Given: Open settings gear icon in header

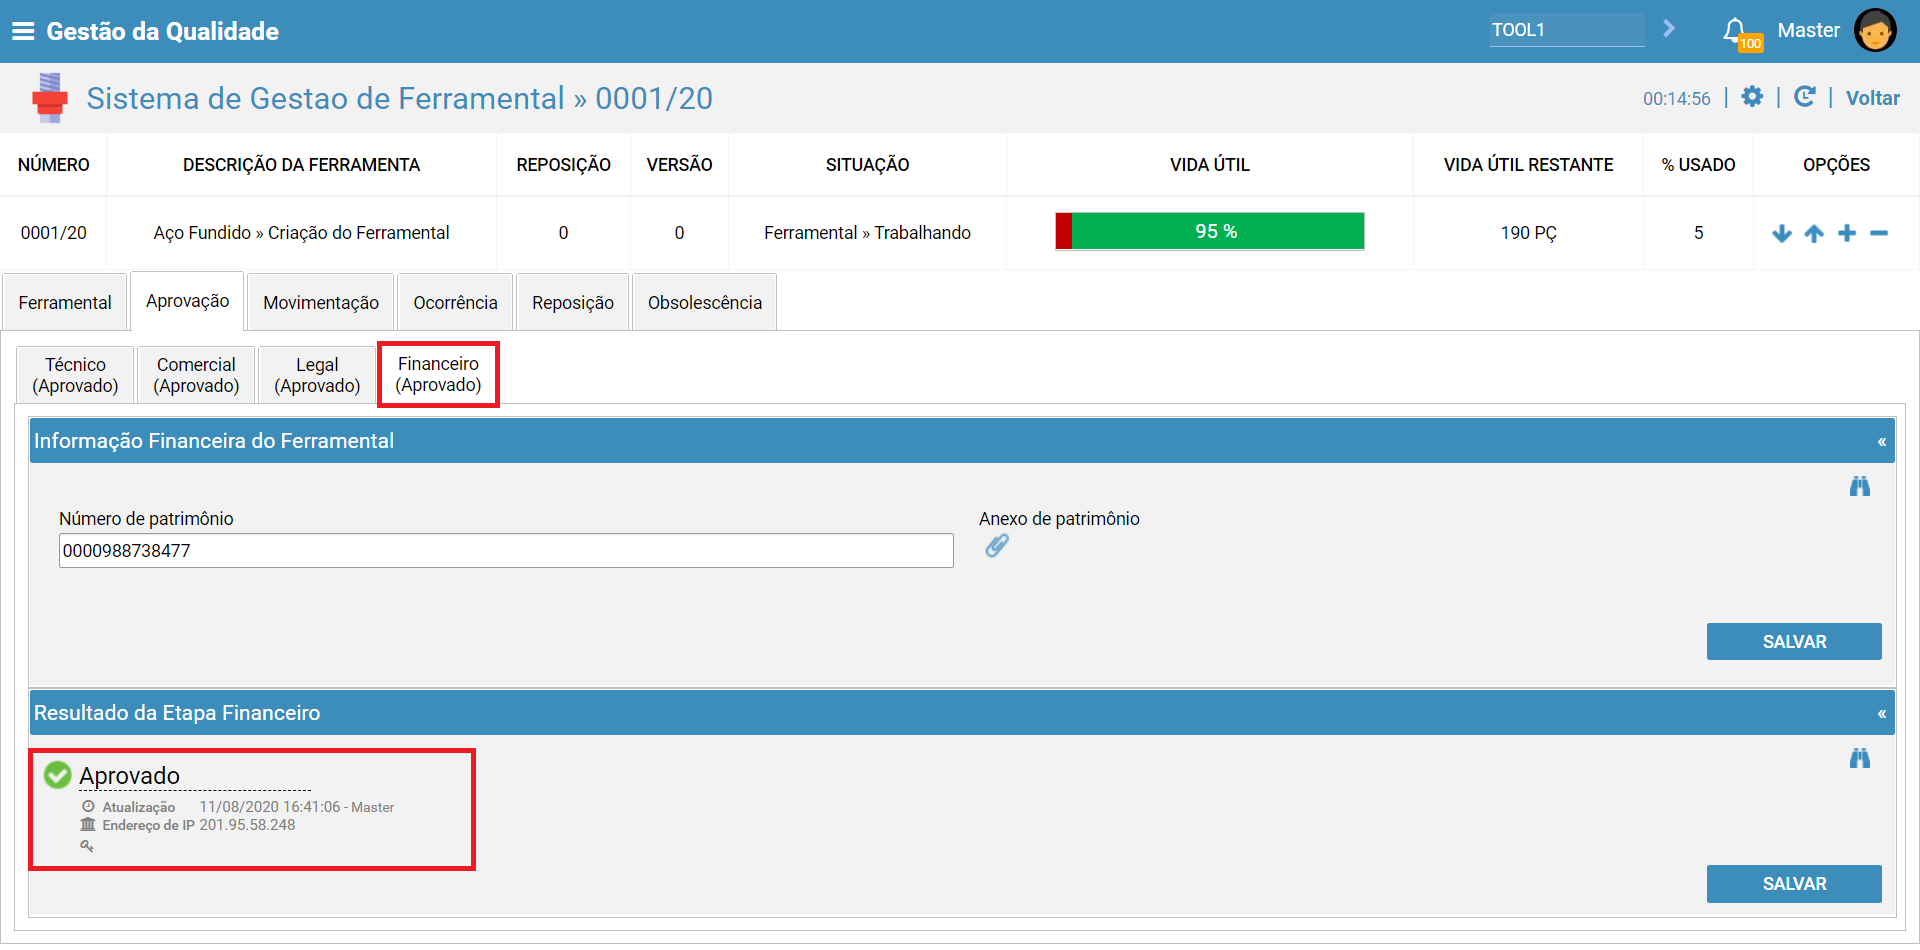Looking at the screenshot, I should click(1752, 97).
